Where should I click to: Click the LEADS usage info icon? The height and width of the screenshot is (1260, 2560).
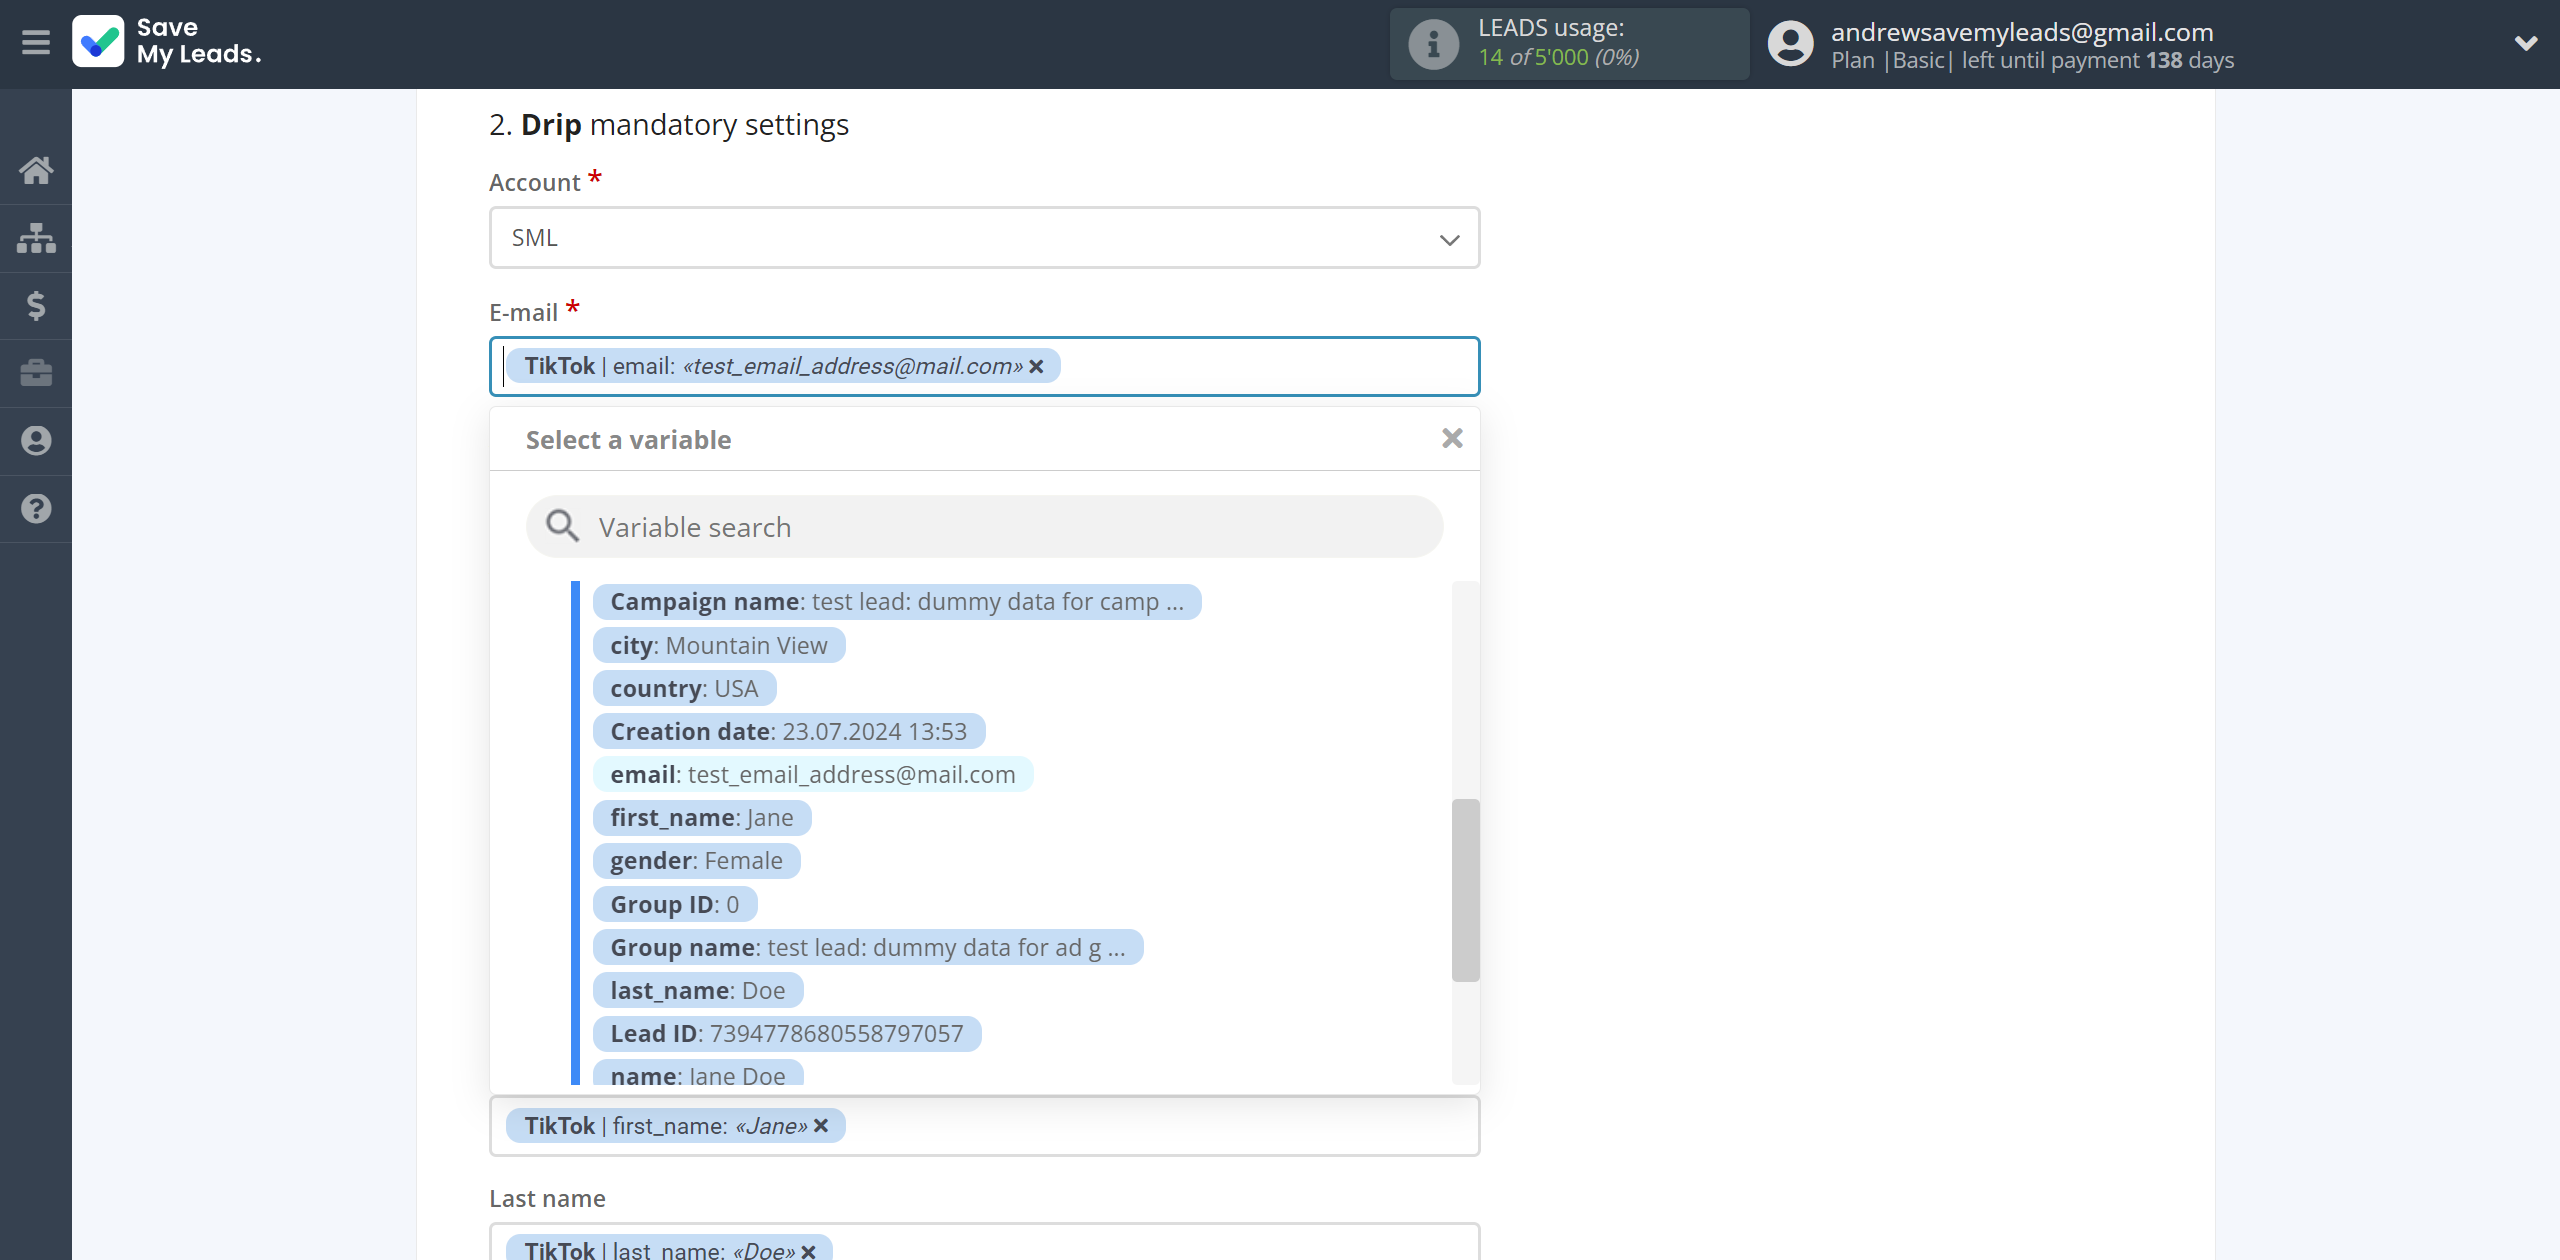[x=1432, y=44]
